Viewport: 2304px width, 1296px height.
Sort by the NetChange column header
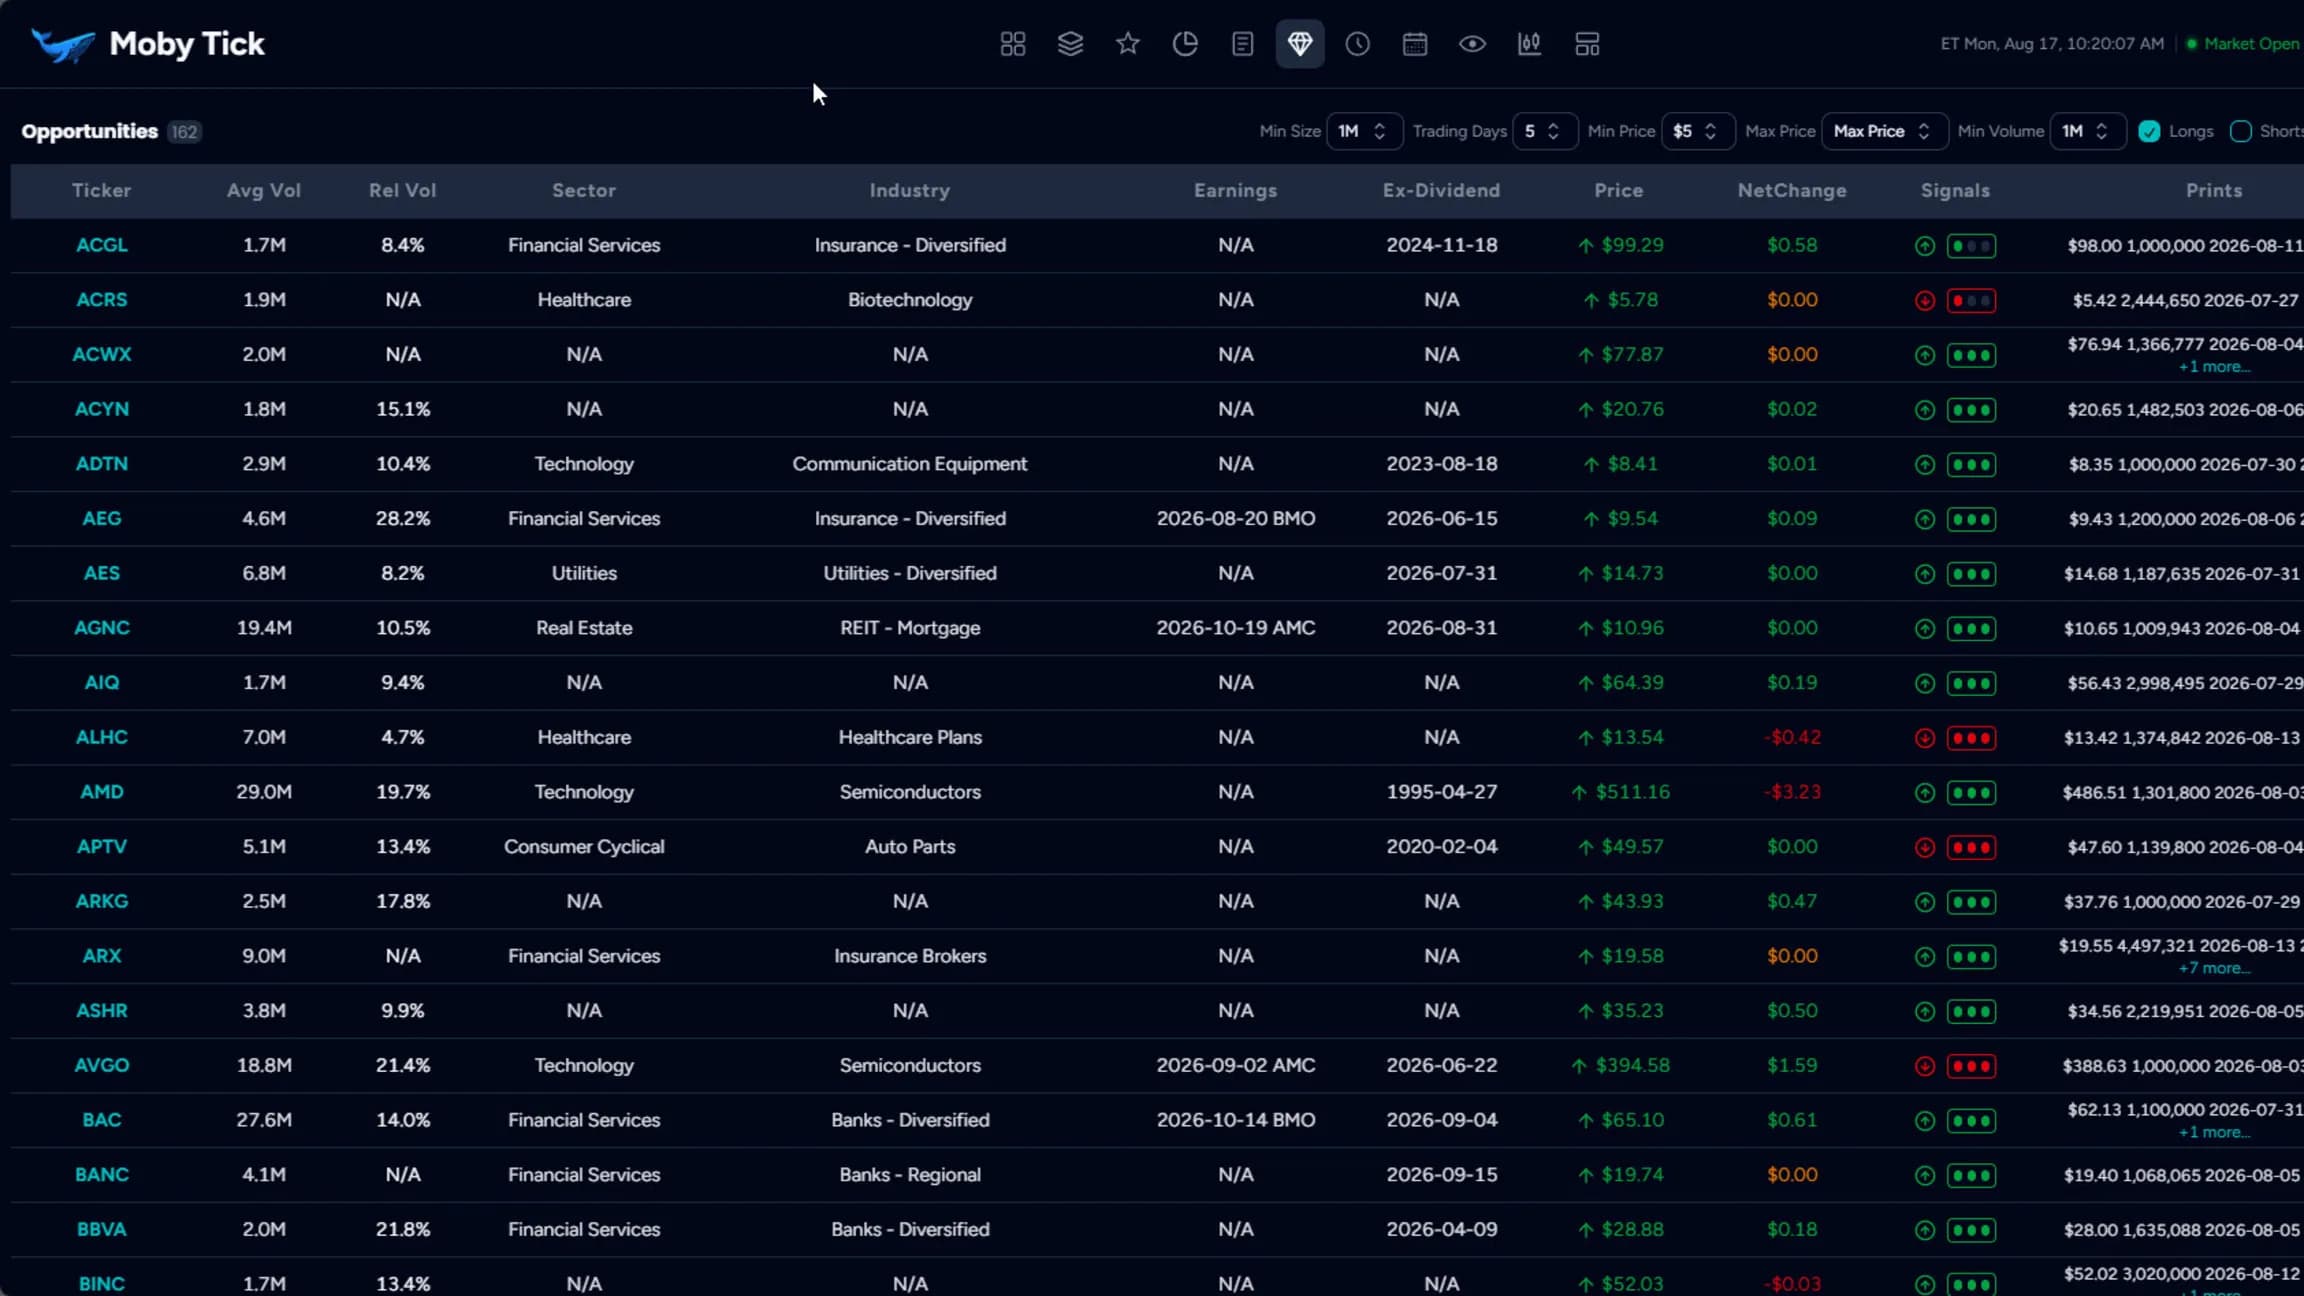coord(1792,190)
